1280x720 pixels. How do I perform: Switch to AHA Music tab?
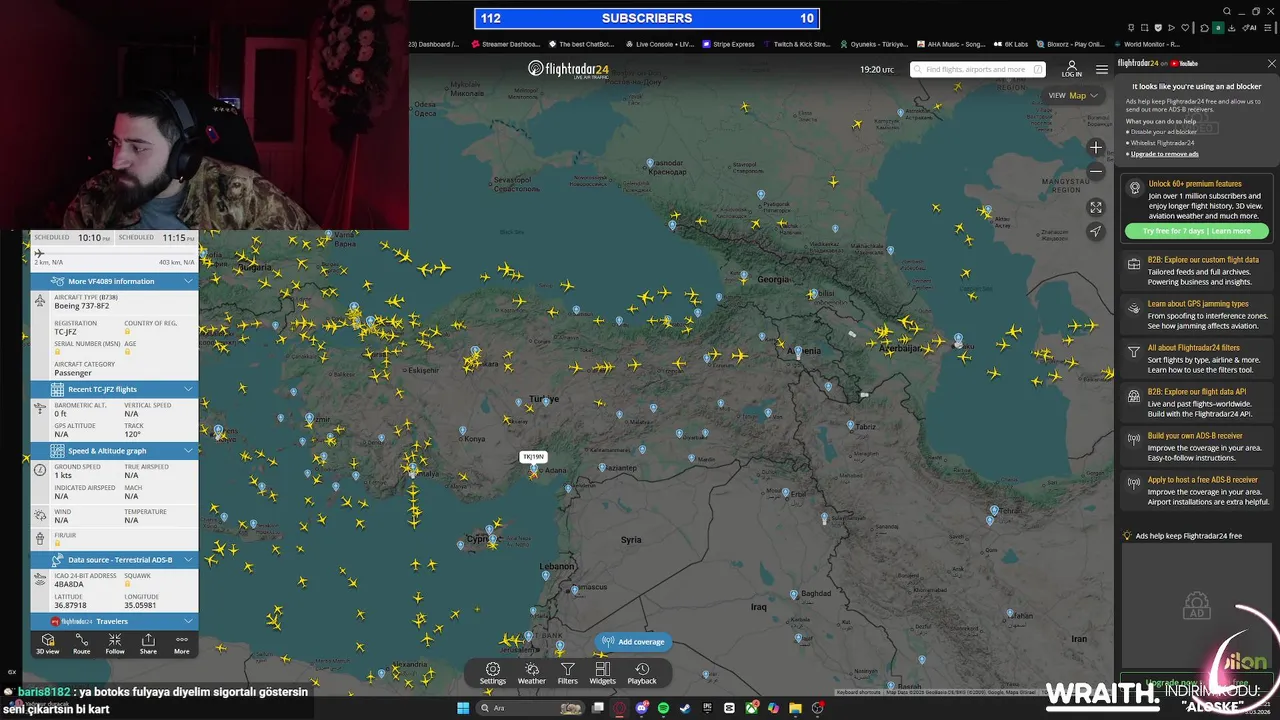(x=951, y=44)
